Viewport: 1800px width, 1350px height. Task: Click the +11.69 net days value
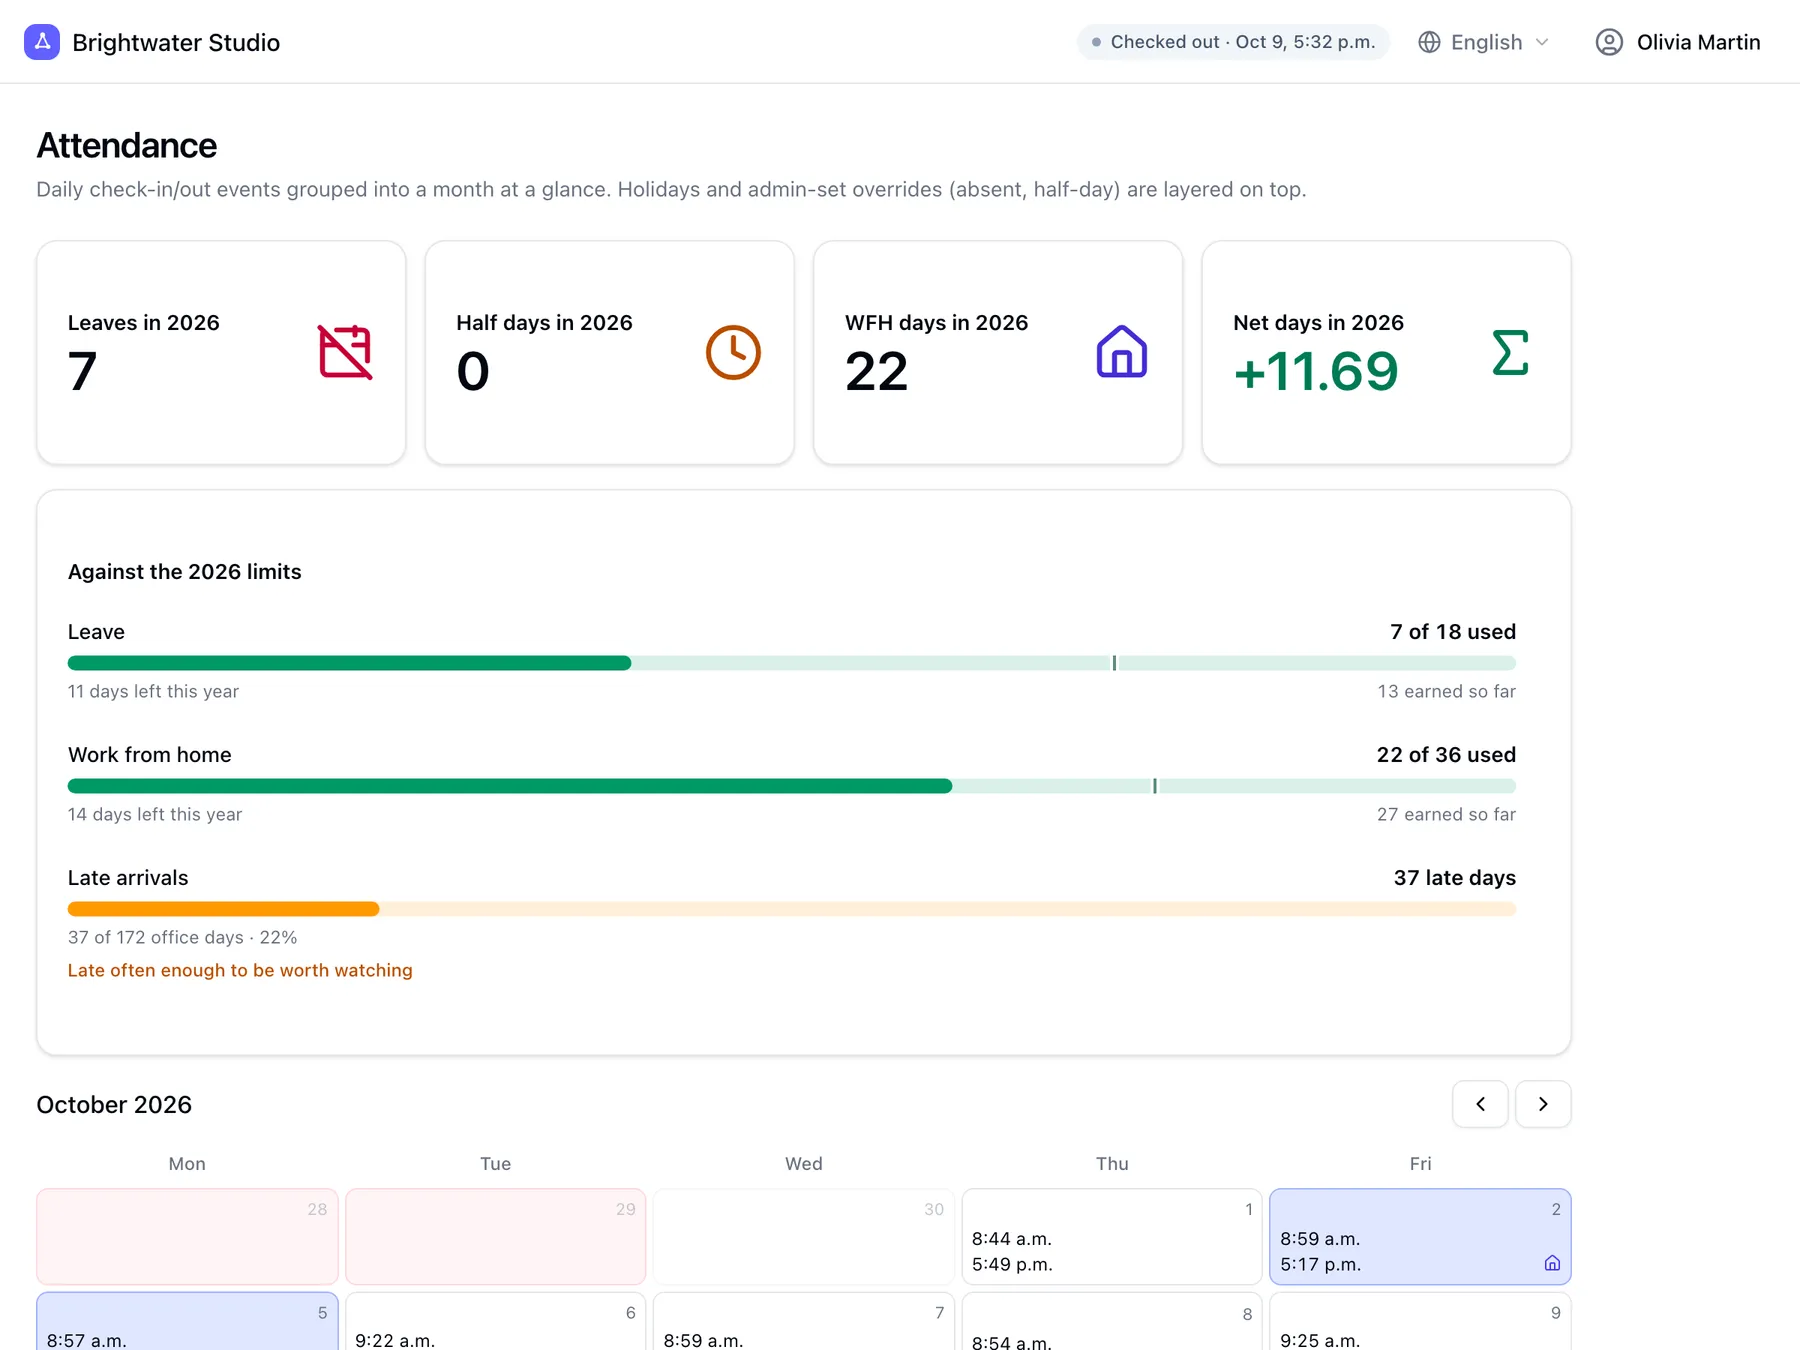pos(1316,371)
